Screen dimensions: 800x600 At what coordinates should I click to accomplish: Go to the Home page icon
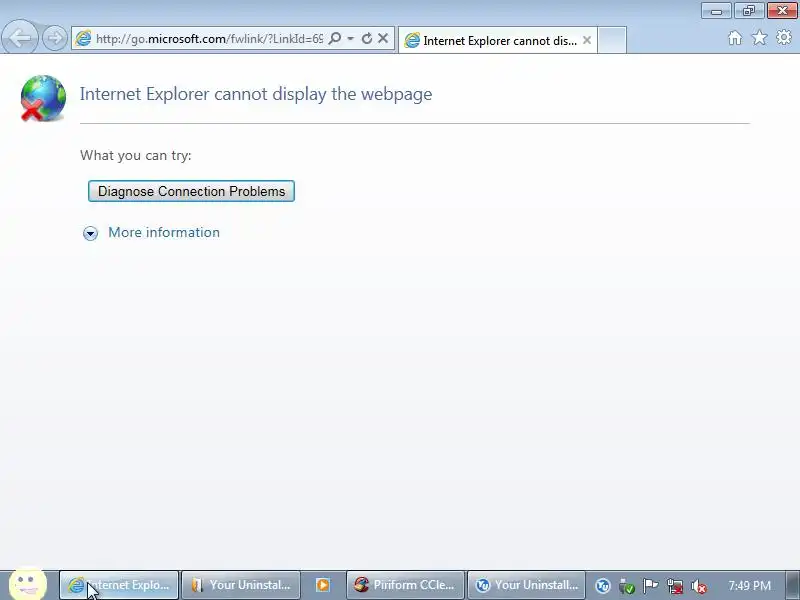[735, 38]
